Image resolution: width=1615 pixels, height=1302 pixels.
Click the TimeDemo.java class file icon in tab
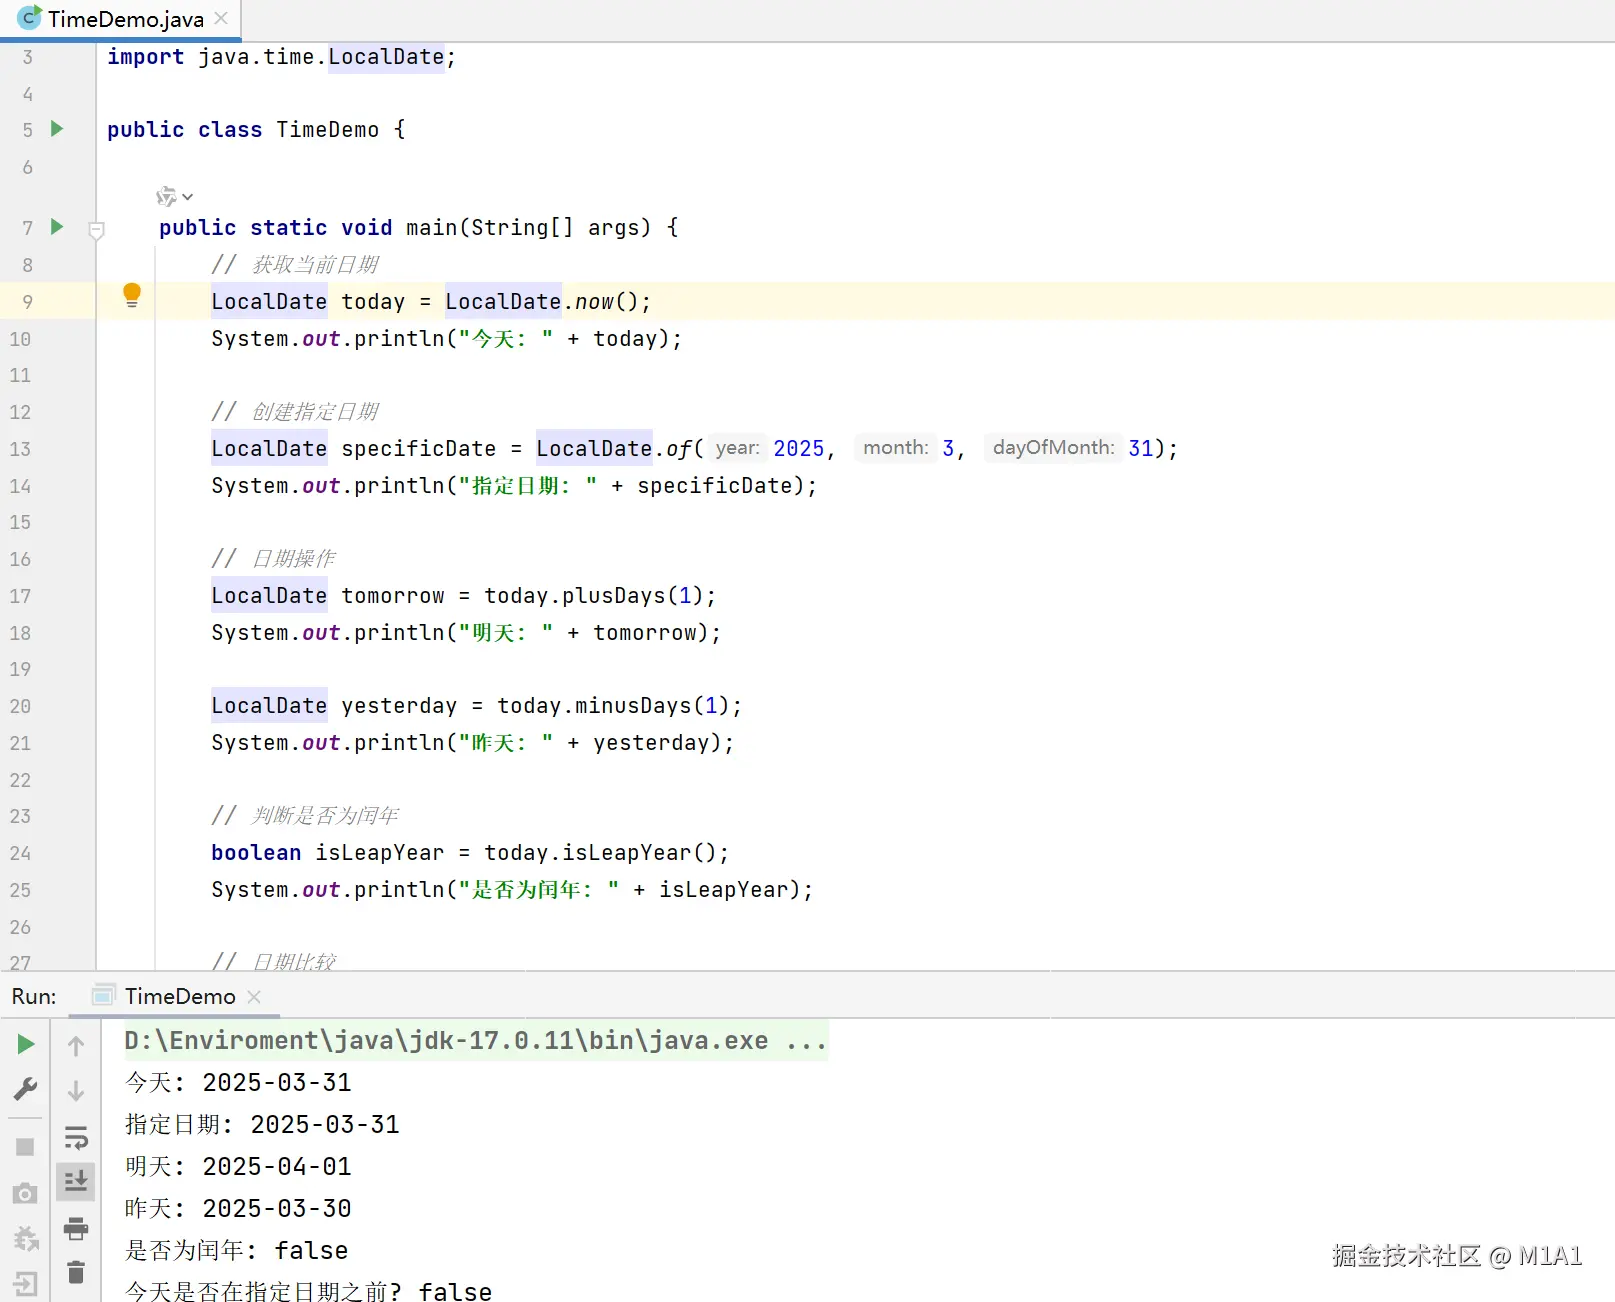pos(29,18)
